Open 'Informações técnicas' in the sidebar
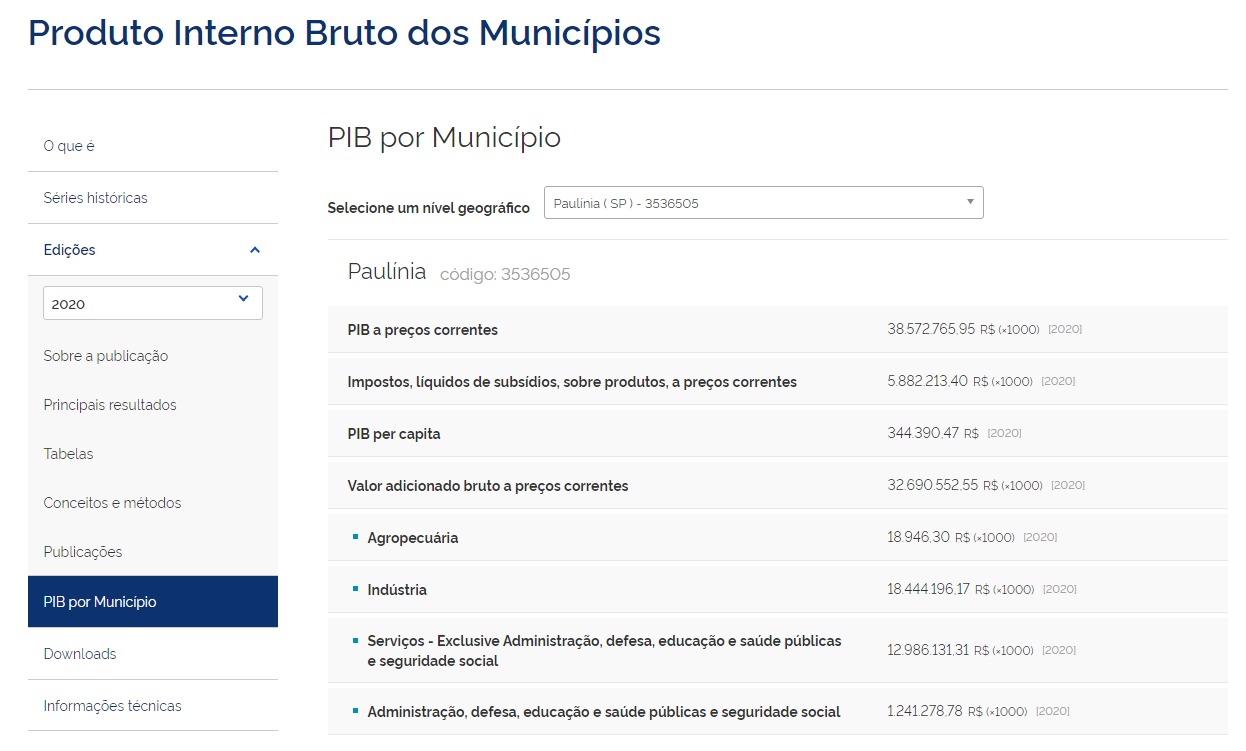This screenshot has width=1246, height=751. point(112,706)
